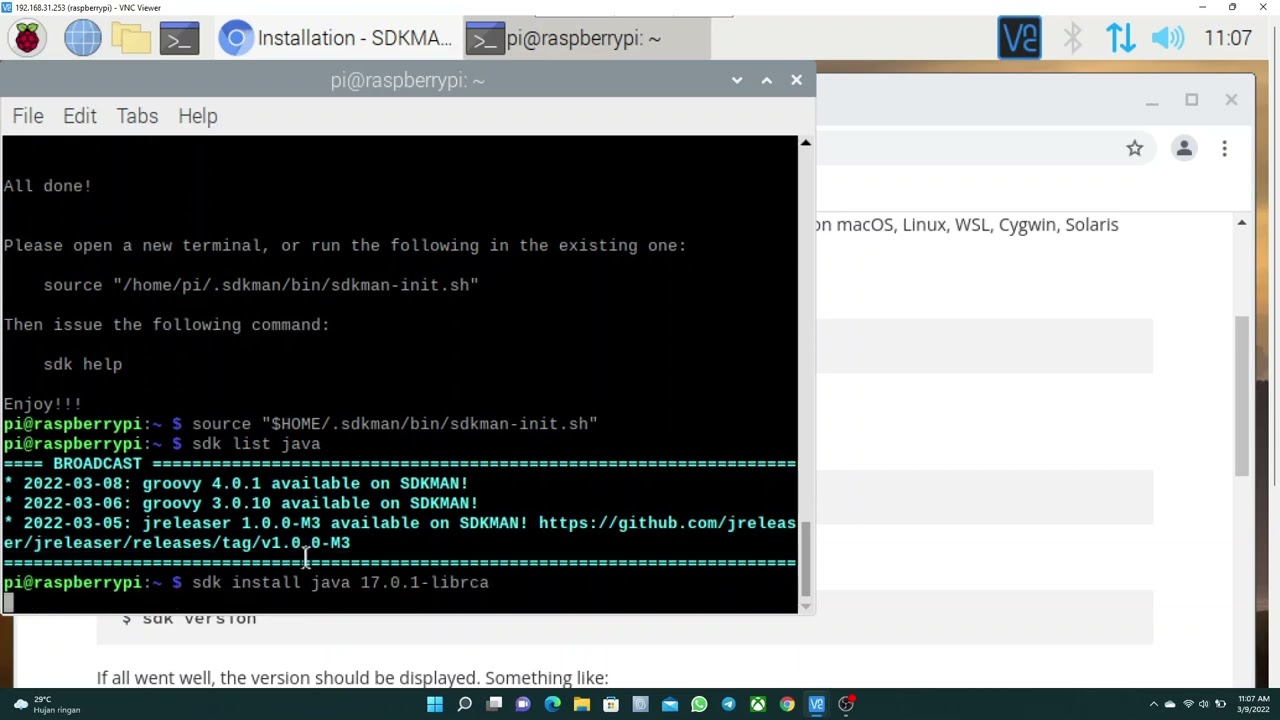Viewport: 1280px width, 720px height.
Task: Click the terminal scrollbar thumb
Action: click(805, 557)
